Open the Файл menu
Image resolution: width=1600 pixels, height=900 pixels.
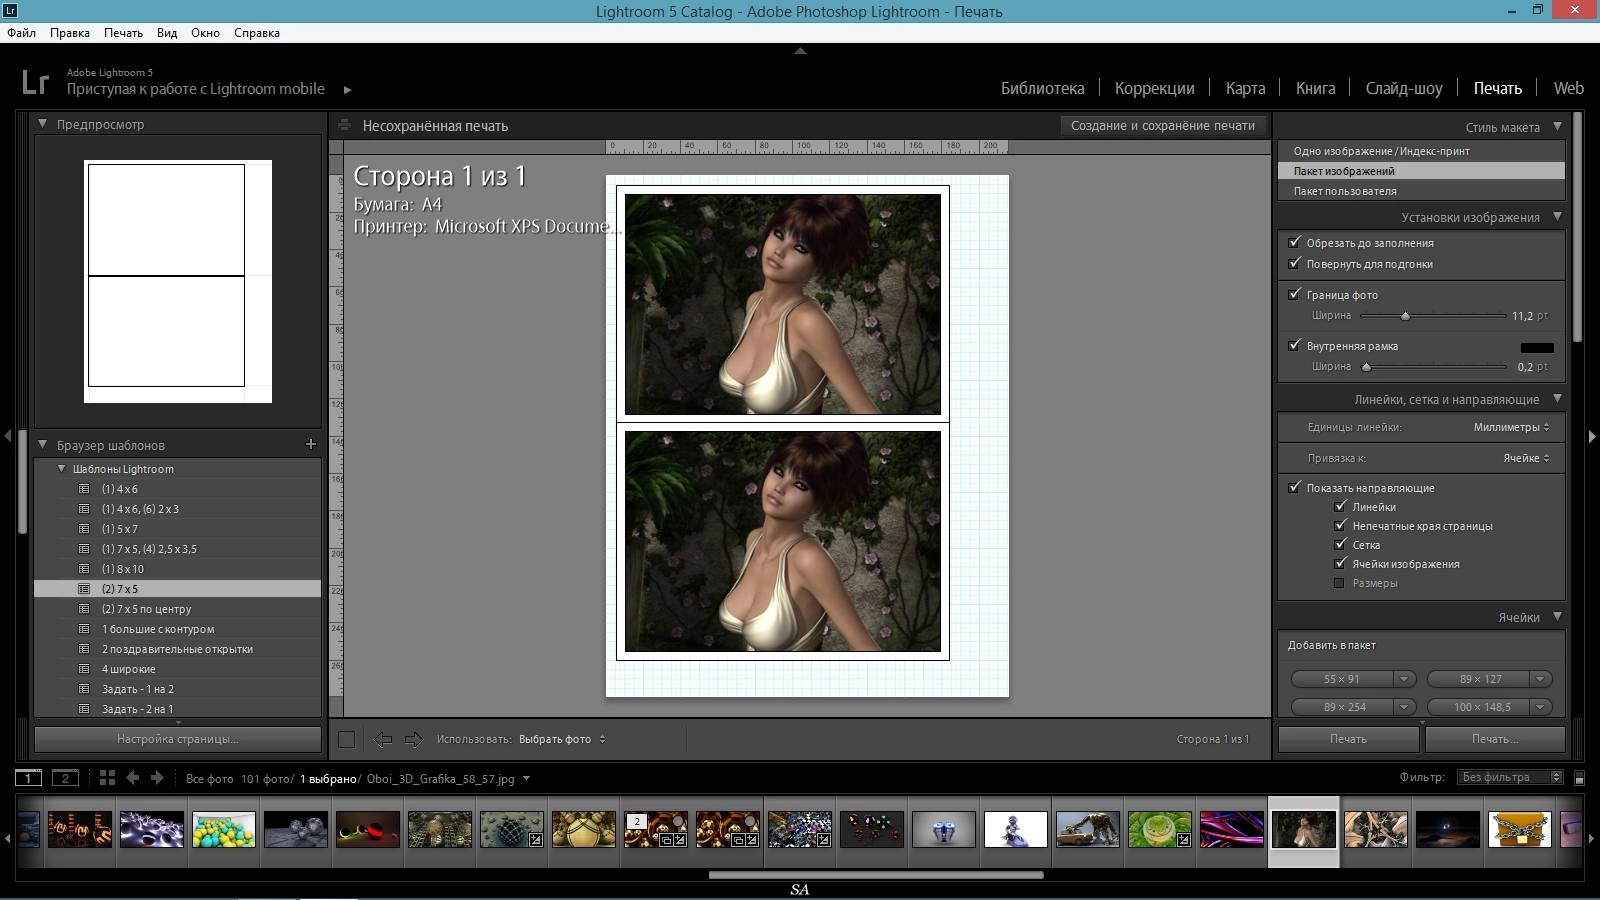pyautogui.click(x=21, y=33)
